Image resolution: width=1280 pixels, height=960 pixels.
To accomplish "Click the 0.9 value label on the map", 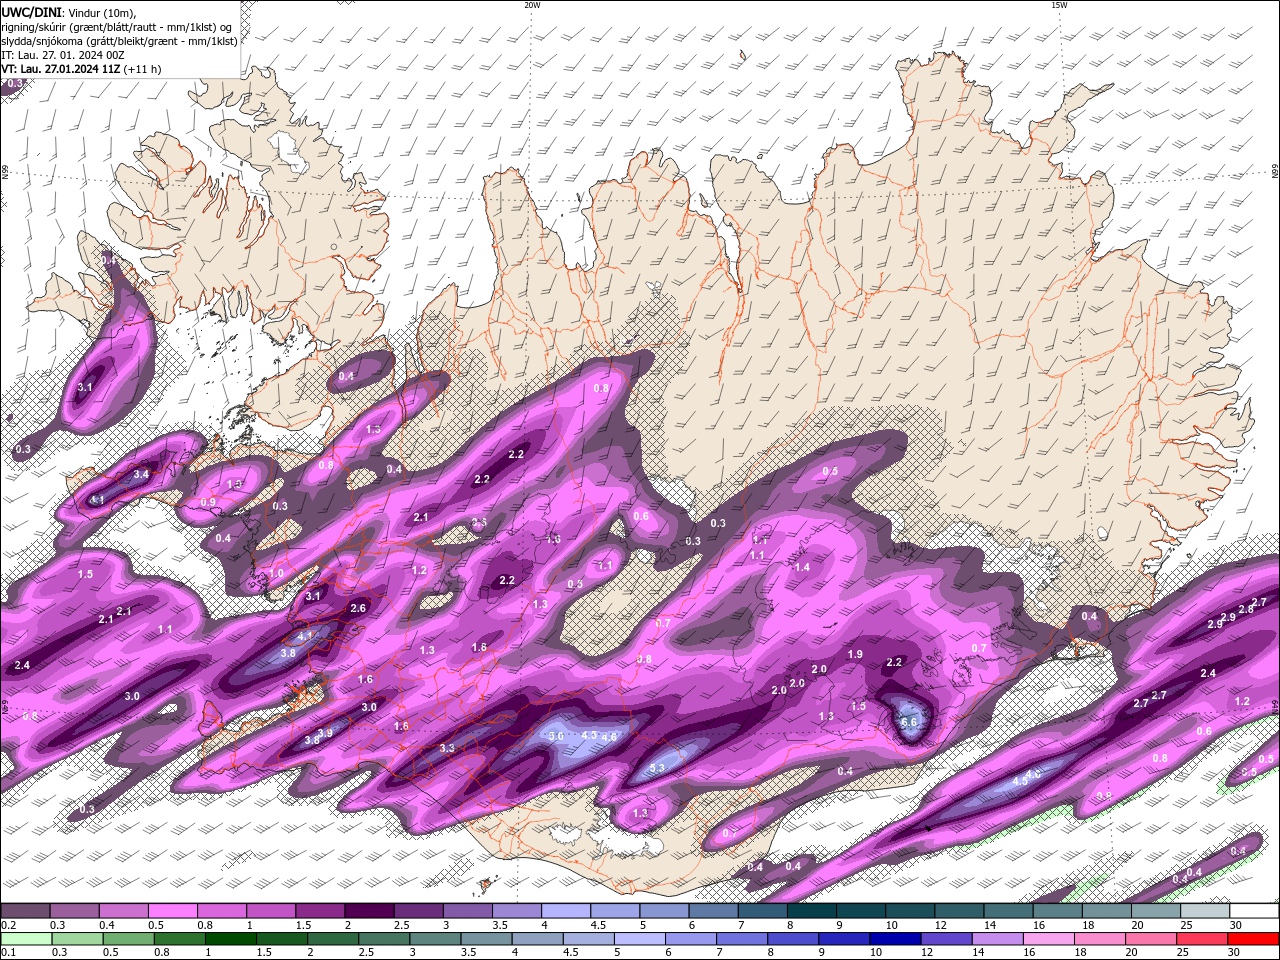I will click(x=208, y=502).
